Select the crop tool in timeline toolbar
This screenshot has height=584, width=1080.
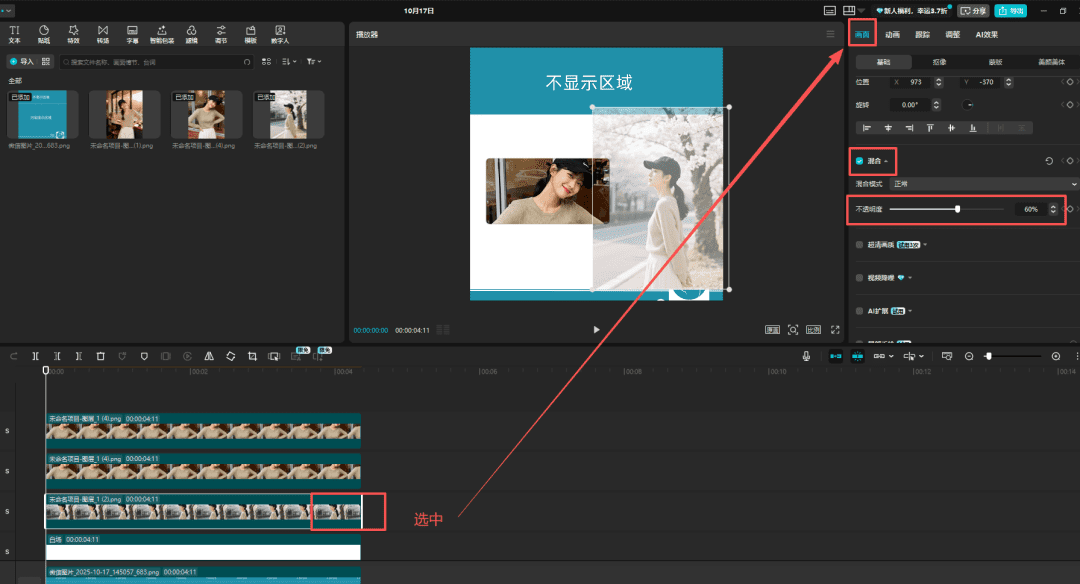[x=252, y=356]
